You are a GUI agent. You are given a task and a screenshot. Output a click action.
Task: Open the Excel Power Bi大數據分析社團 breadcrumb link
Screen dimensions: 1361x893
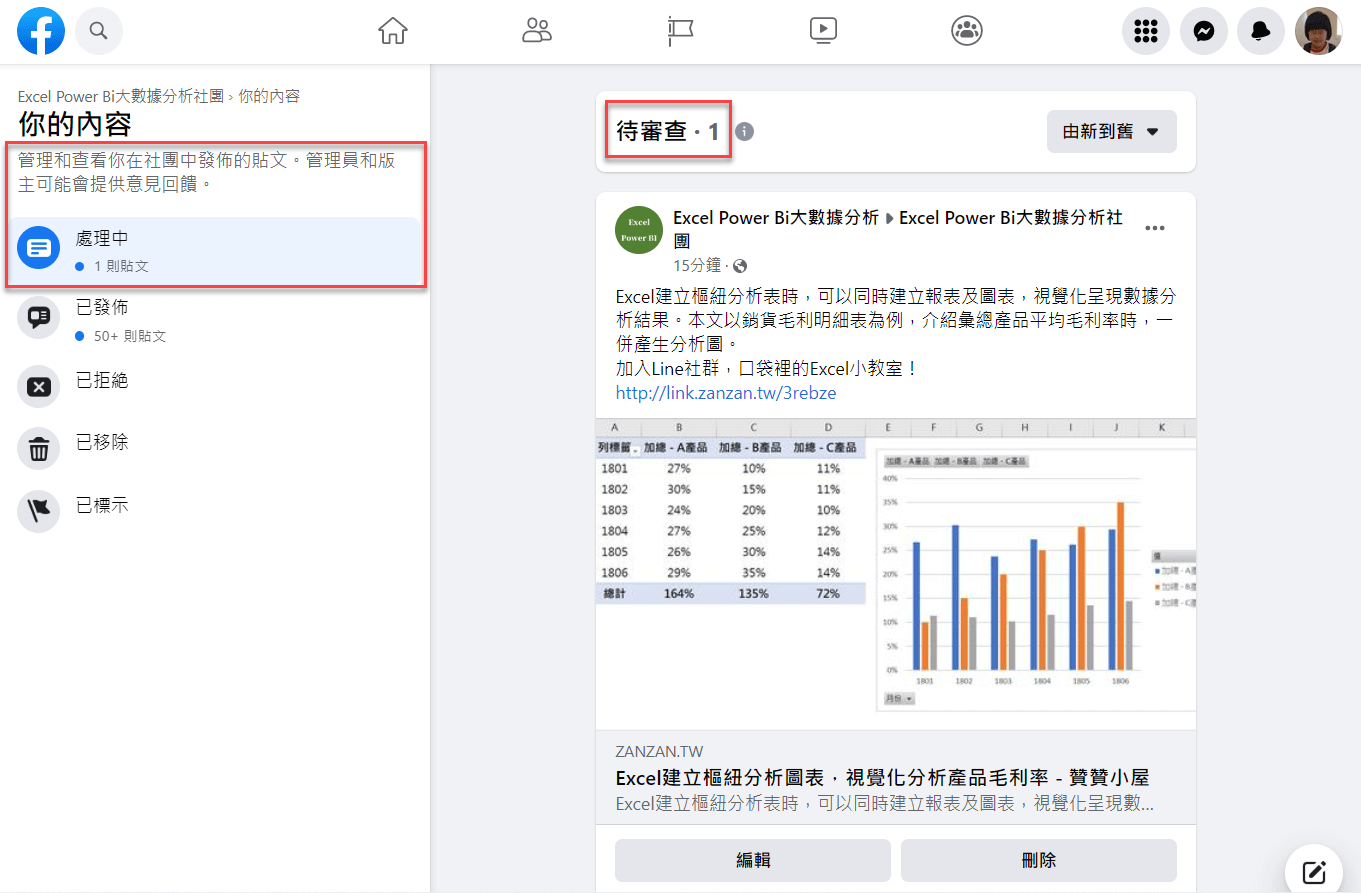[120, 97]
